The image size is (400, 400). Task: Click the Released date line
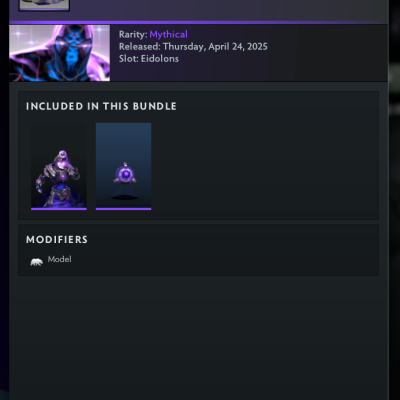193,47
